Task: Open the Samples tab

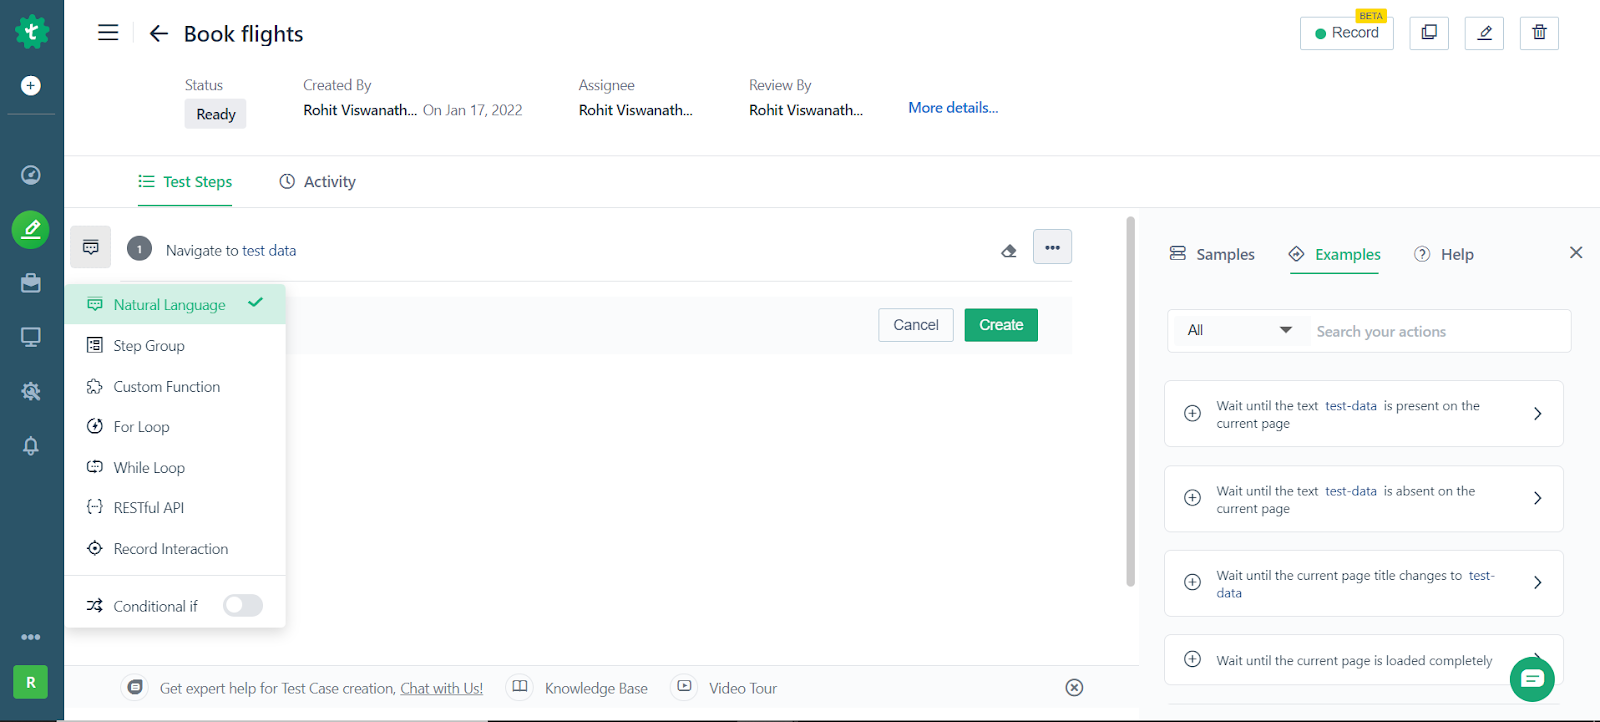Action: (1212, 254)
